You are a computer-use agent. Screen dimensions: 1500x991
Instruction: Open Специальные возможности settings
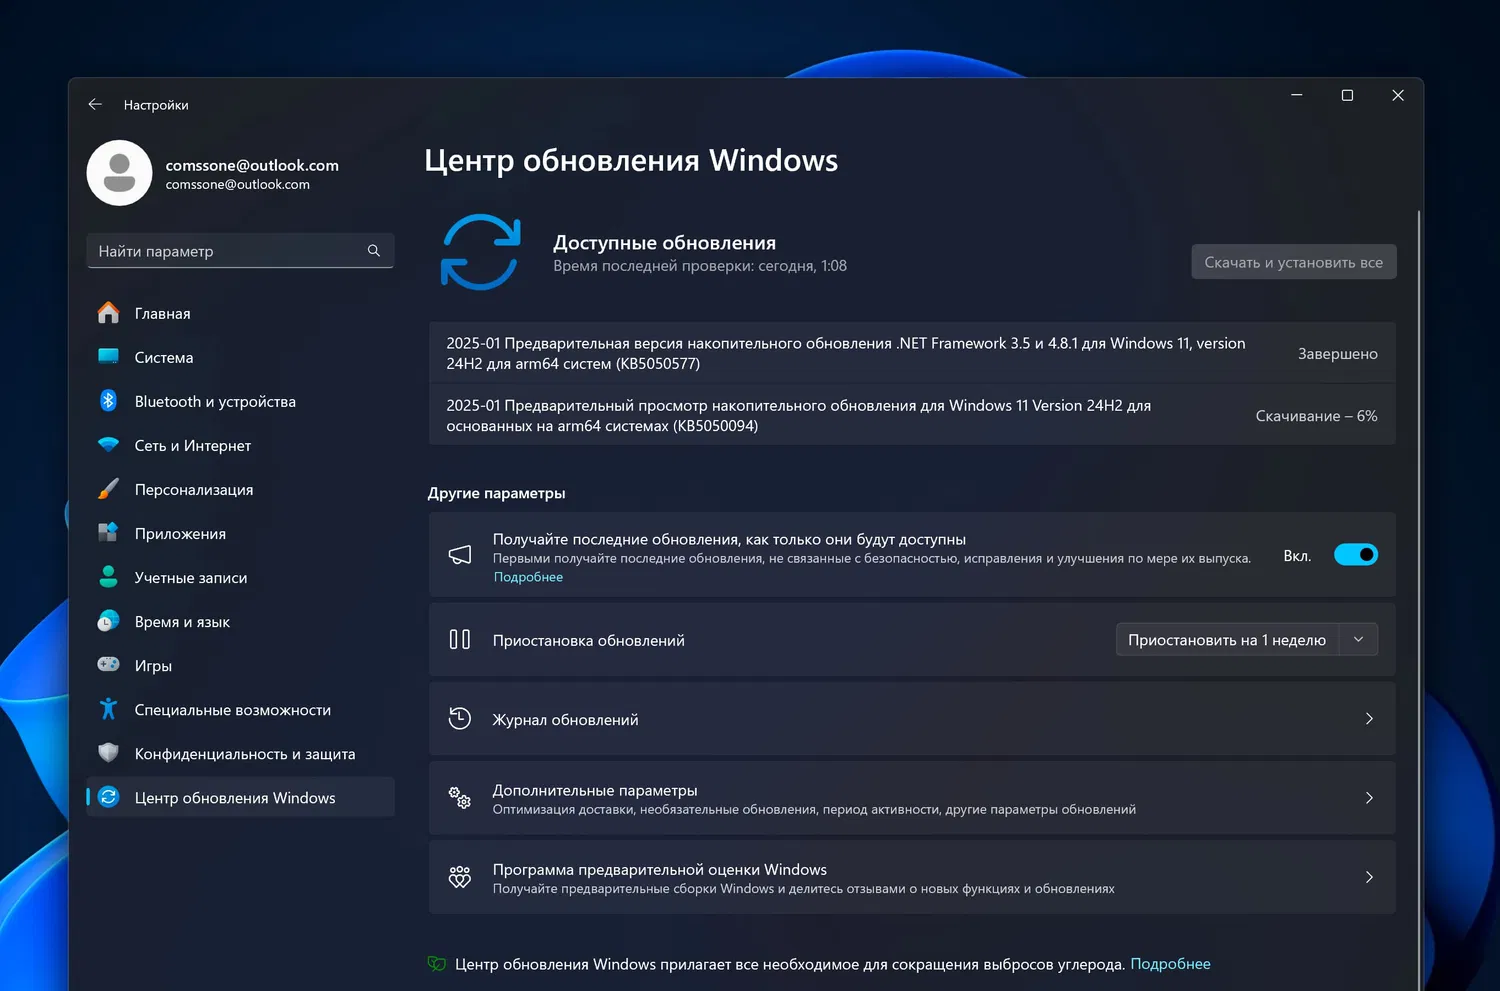240,709
